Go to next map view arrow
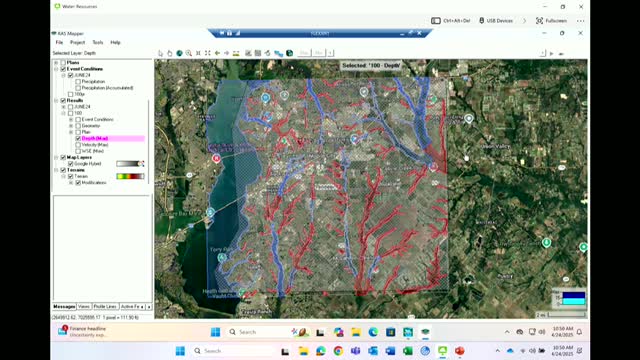This screenshot has width=640, height=360. click(x=226, y=53)
